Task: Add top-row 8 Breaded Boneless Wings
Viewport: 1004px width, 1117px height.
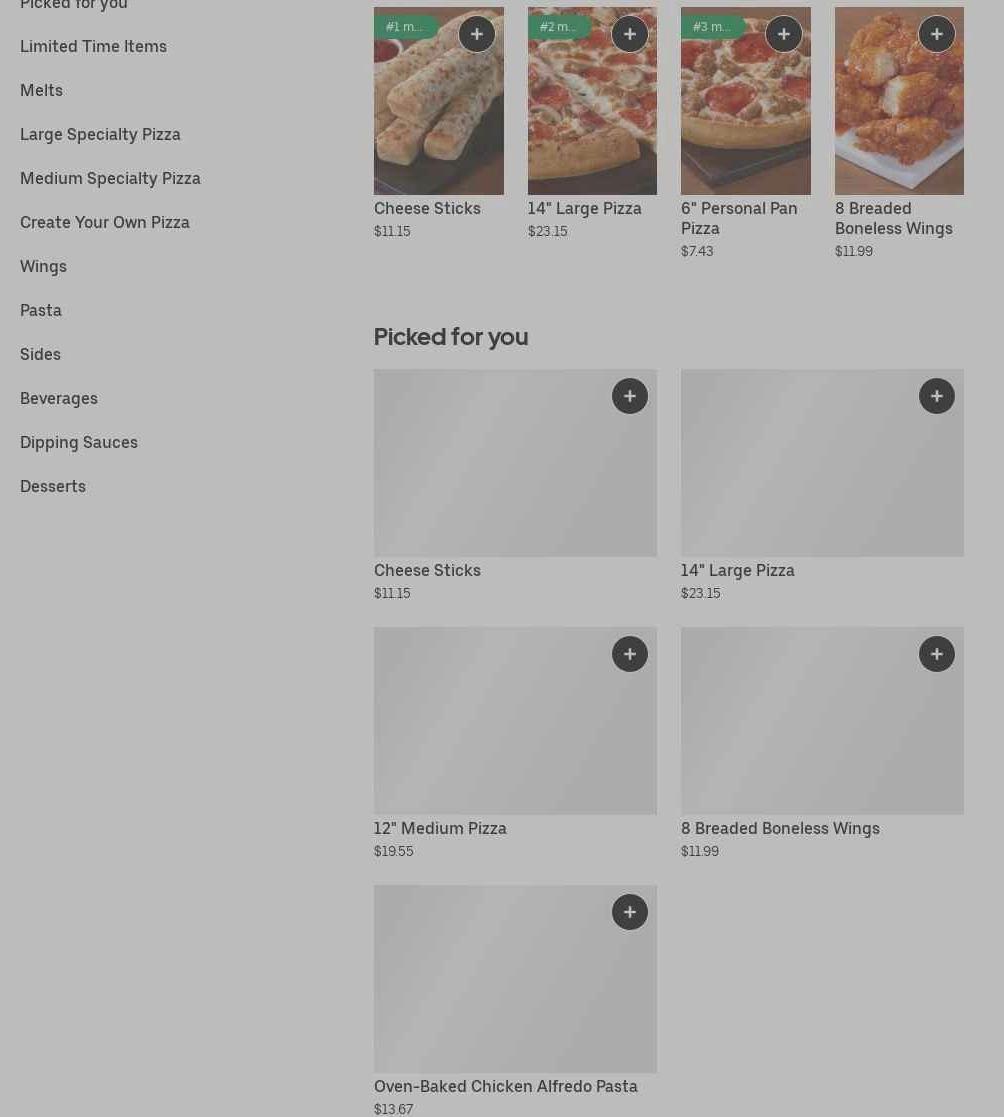Action: [937, 34]
